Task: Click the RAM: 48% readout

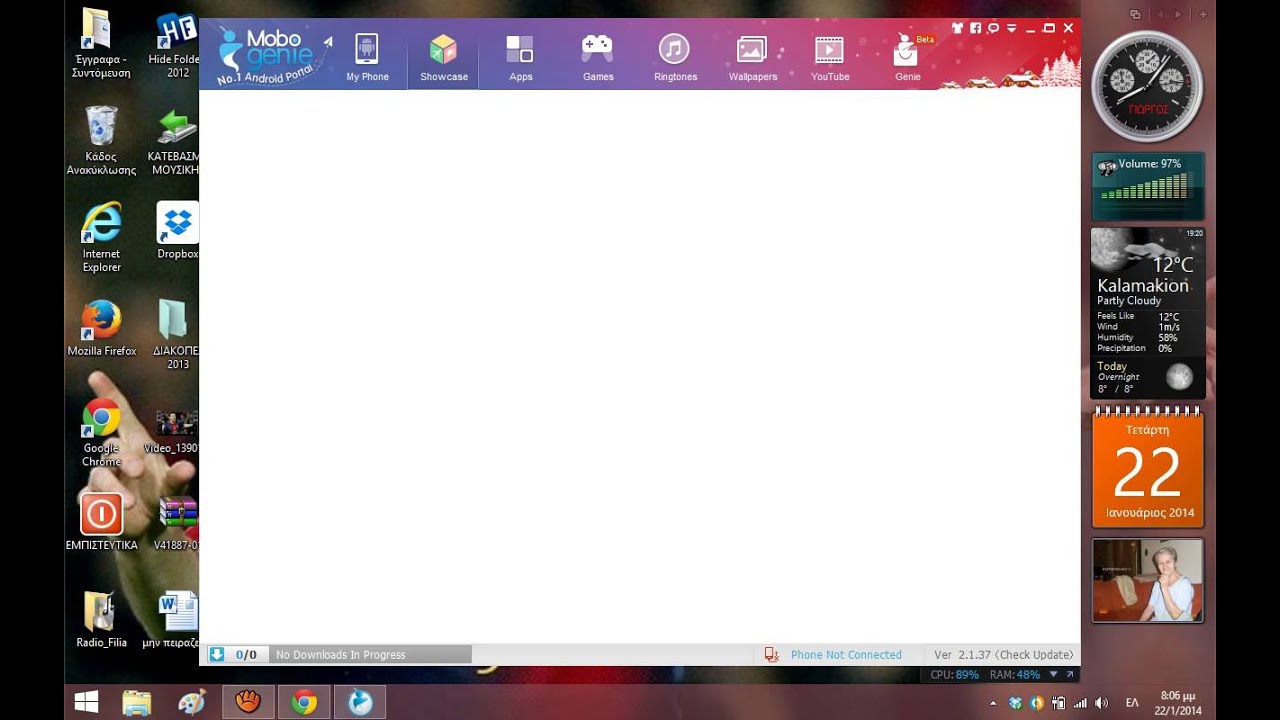Action: 1014,675
